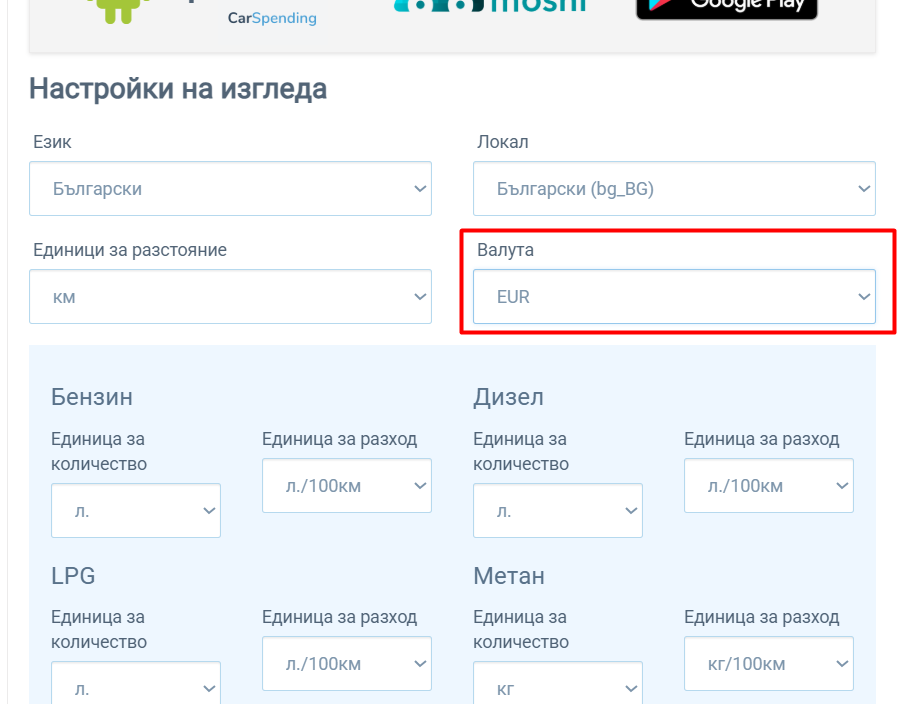
Task: Click the Език field label
Action: [x=52, y=142]
